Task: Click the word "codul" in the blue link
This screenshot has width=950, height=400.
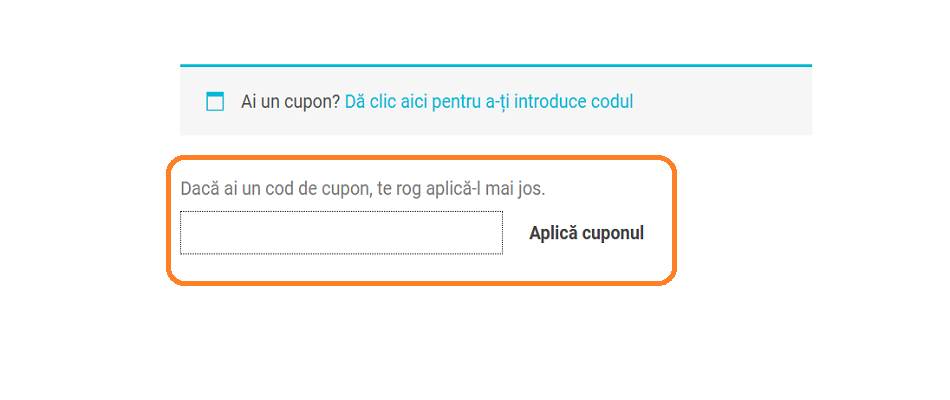Action: point(611,101)
